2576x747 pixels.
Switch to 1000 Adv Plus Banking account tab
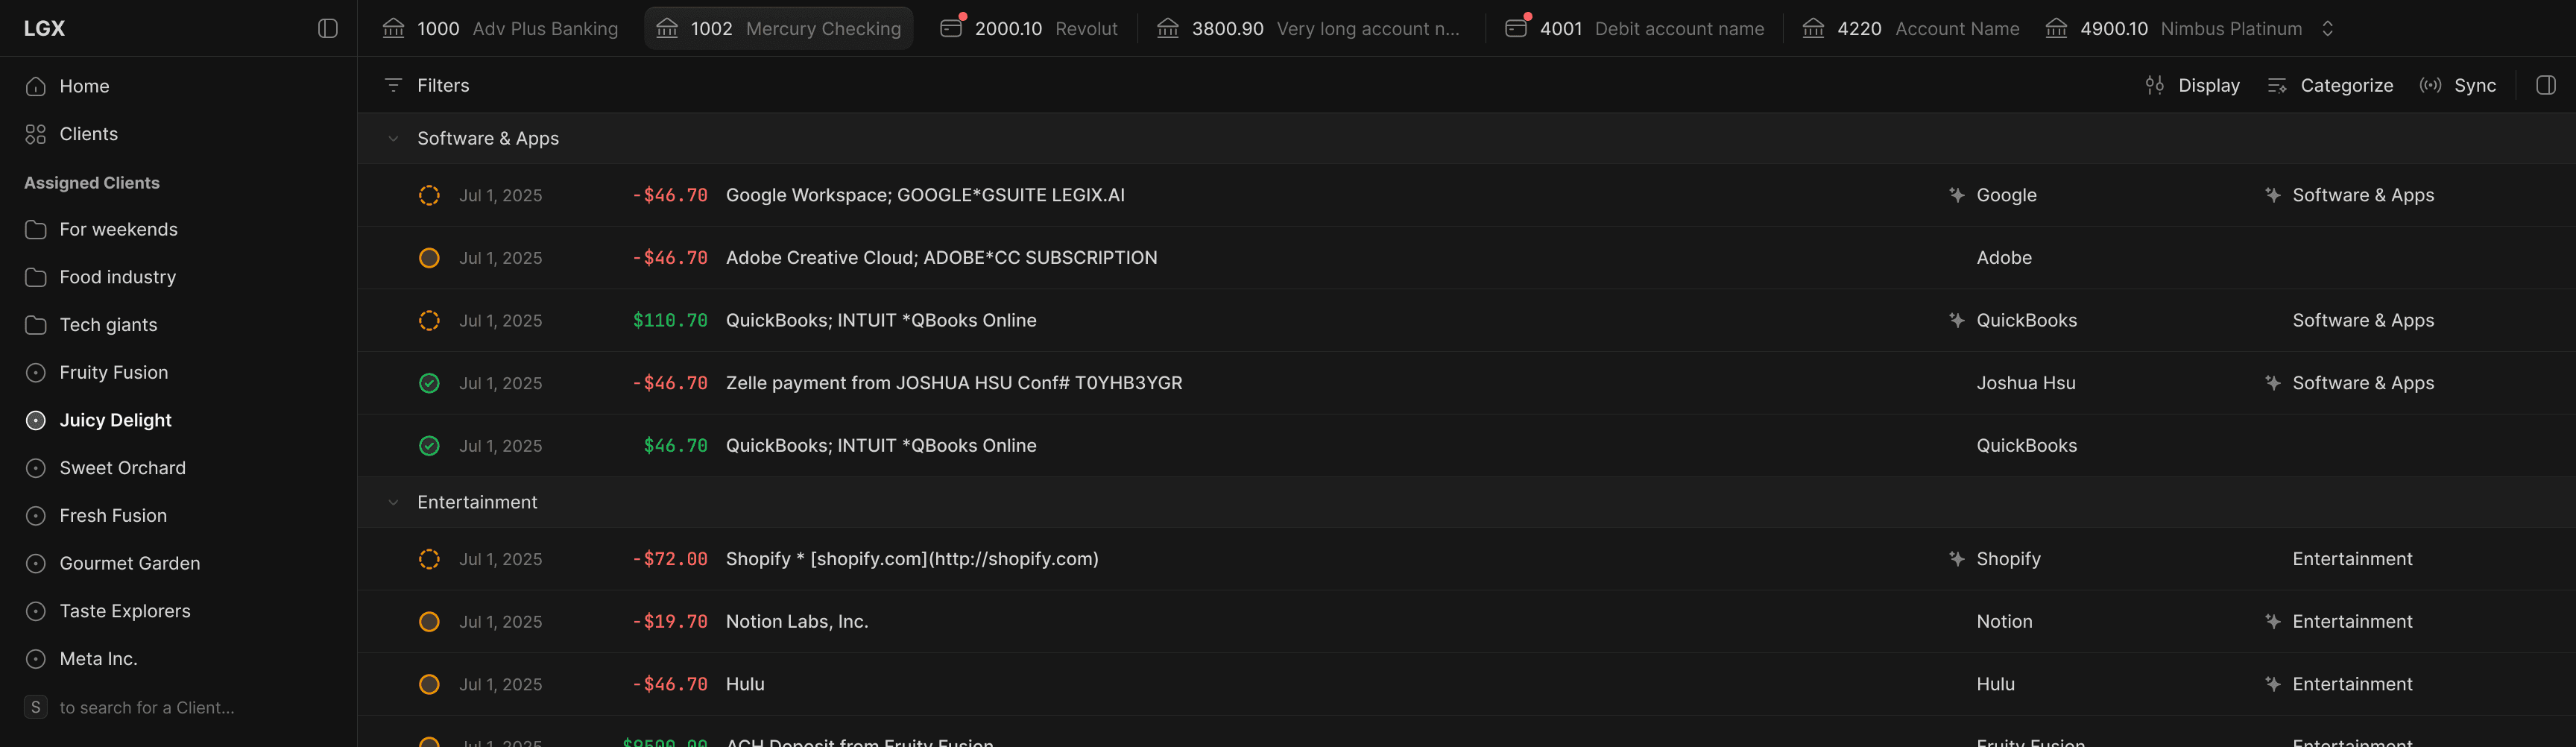tap(500, 28)
